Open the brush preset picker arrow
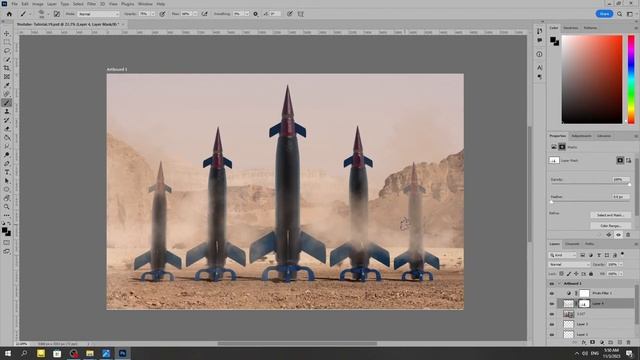Screen dimensions: 640x360 48,14
